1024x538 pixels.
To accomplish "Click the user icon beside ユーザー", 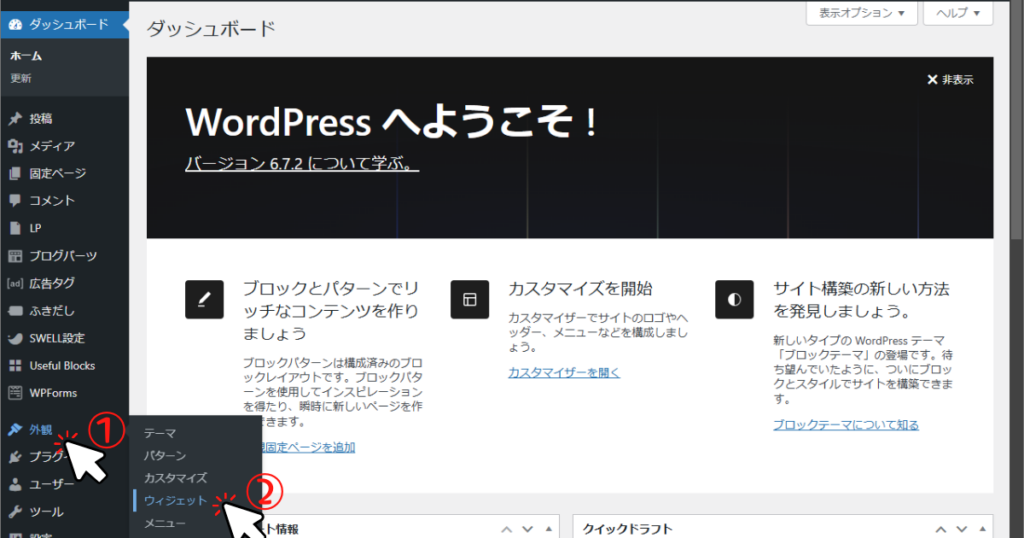I will [x=15, y=484].
